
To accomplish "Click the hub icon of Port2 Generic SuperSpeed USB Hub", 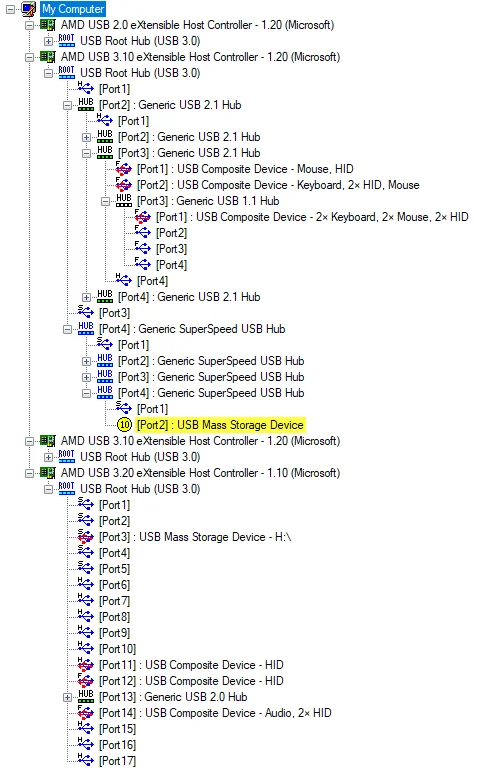I will point(105,360).
